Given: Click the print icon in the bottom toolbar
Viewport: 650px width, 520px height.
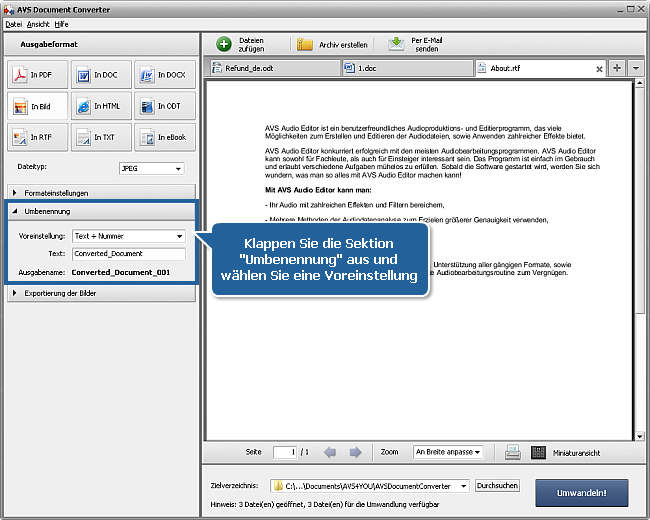Looking at the screenshot, I should [513, 452].
